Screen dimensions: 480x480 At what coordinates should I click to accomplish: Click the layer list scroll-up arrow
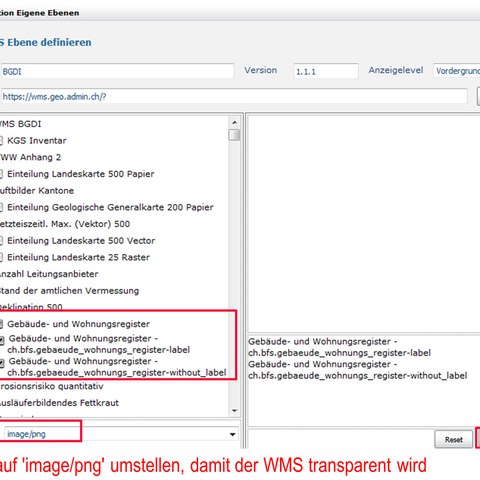tap(234, 123)
